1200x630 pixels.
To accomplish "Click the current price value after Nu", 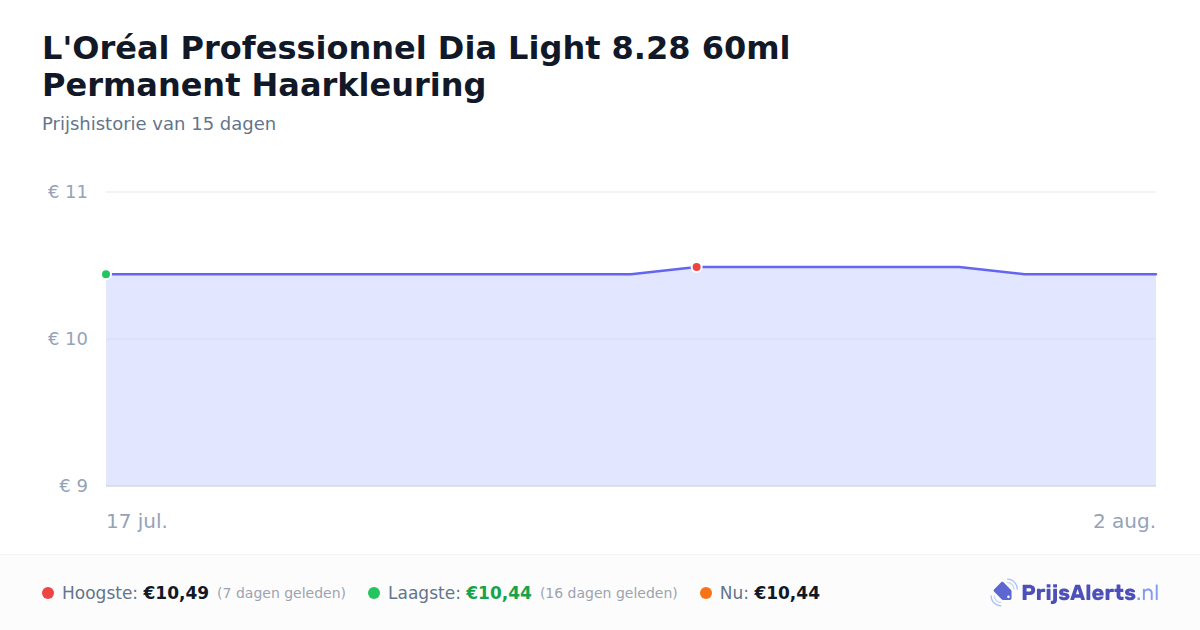I will [787, 593].
